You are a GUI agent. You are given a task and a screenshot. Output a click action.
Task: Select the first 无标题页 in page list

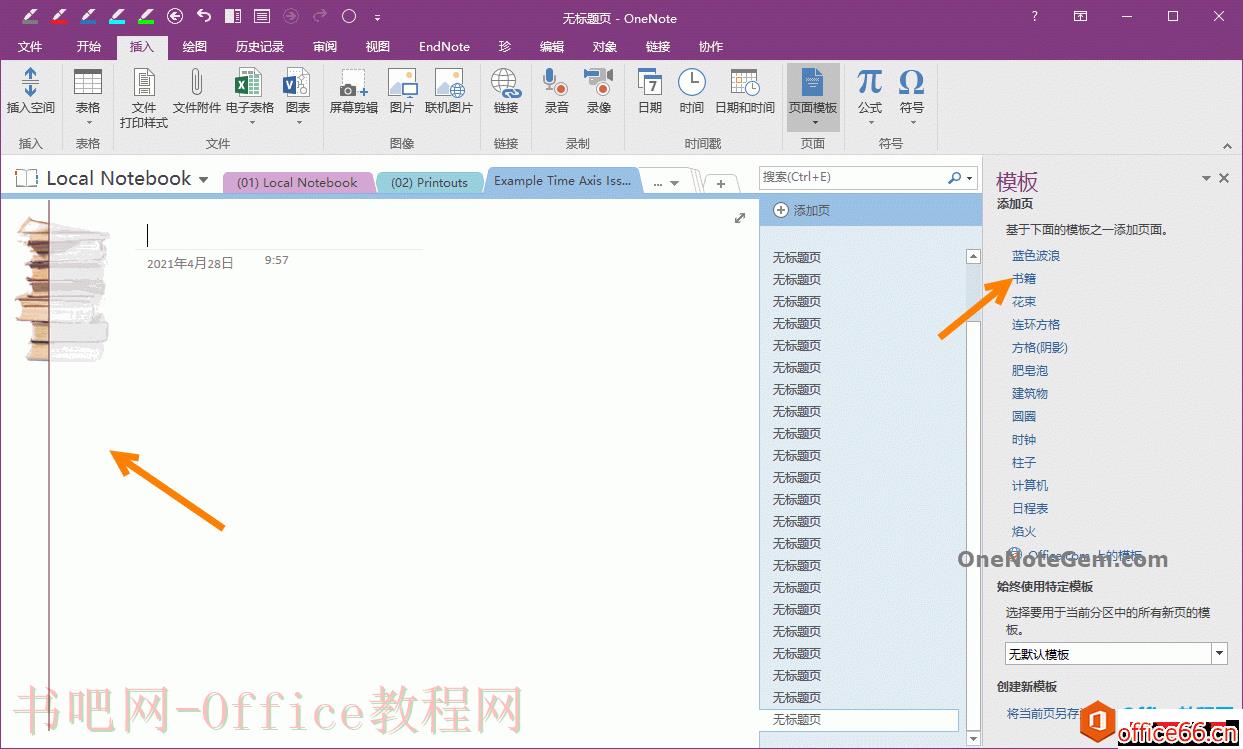point(797,258)
